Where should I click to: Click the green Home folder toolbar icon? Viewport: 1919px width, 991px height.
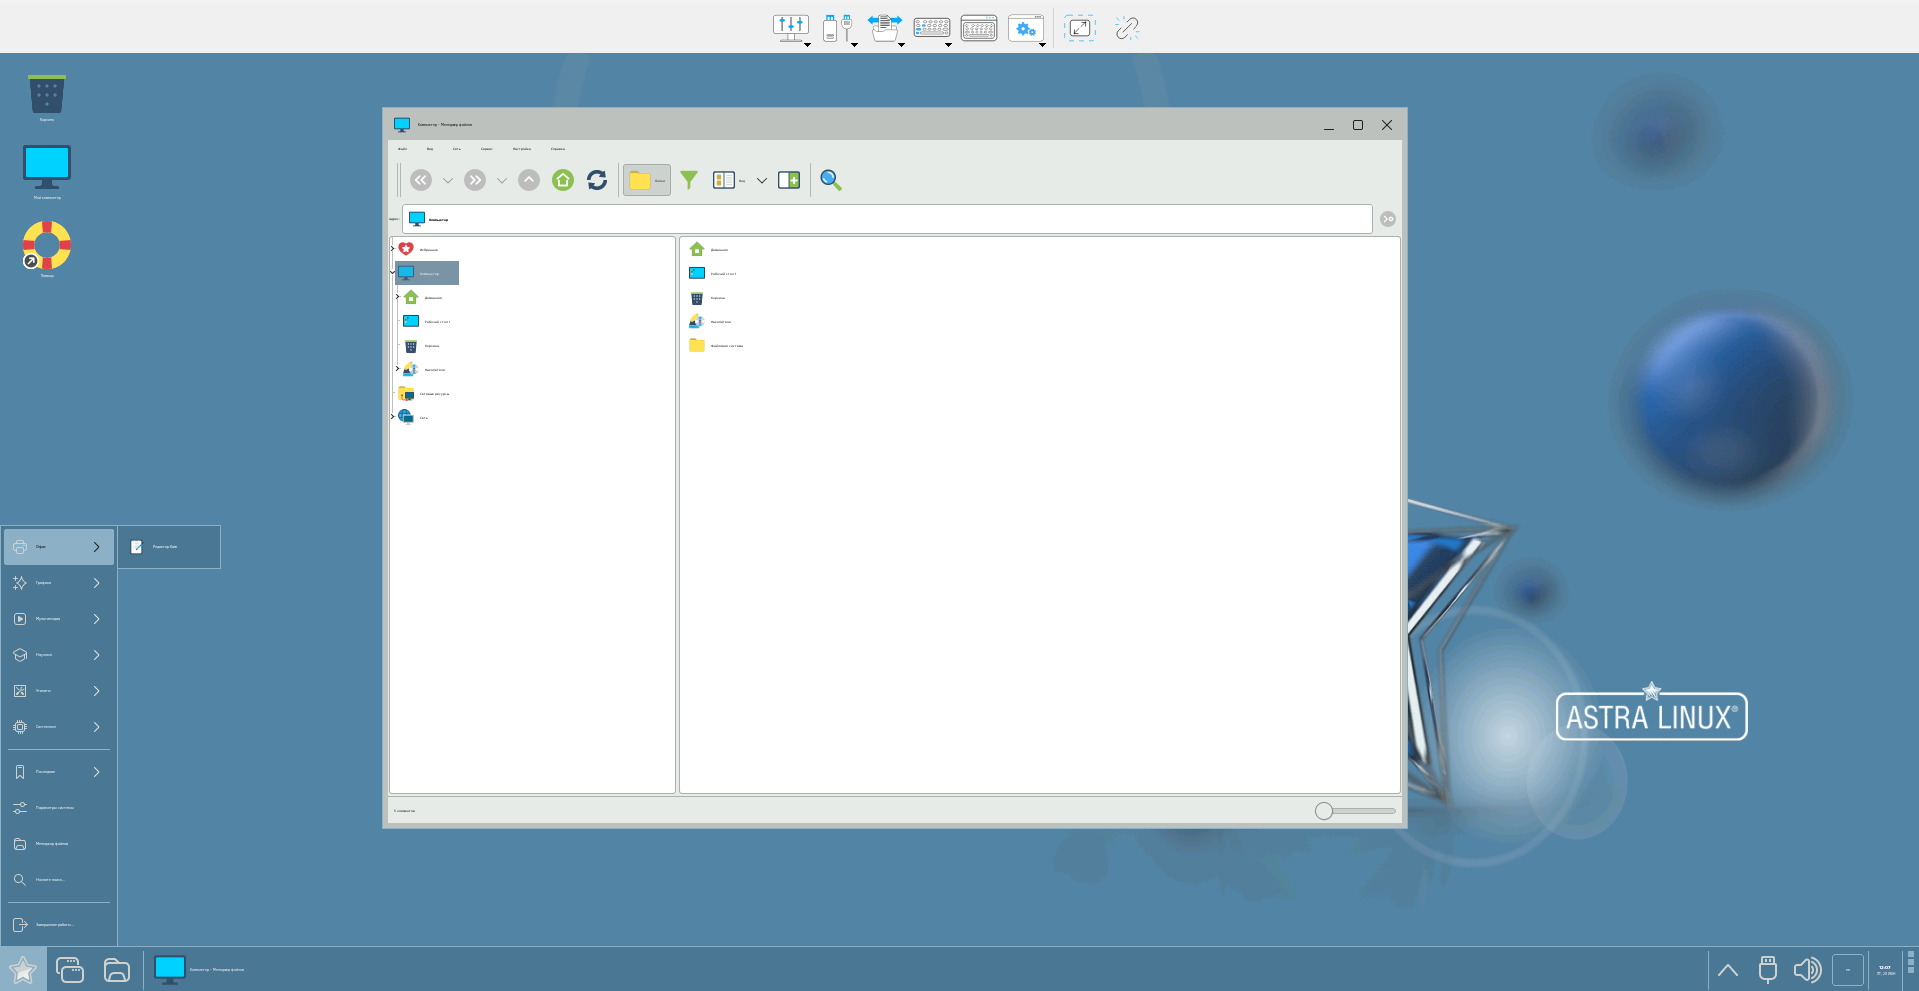pos(563,180)
